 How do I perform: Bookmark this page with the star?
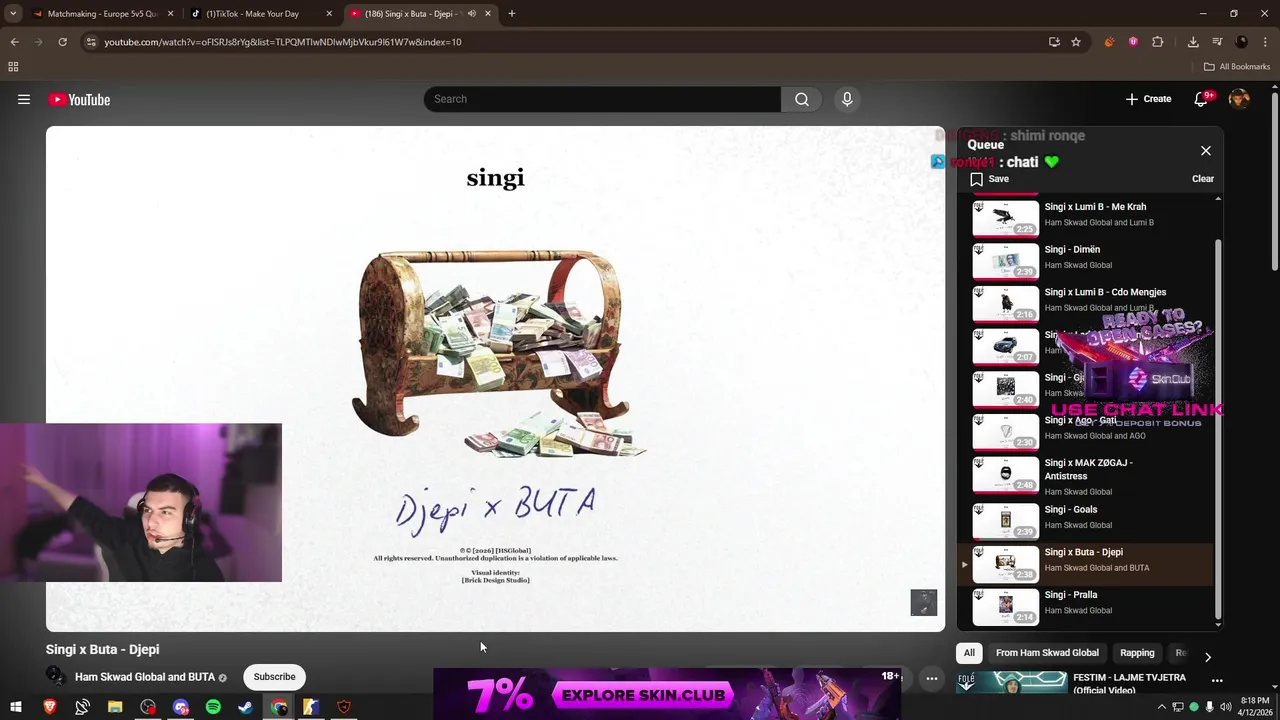(1076, 42)
